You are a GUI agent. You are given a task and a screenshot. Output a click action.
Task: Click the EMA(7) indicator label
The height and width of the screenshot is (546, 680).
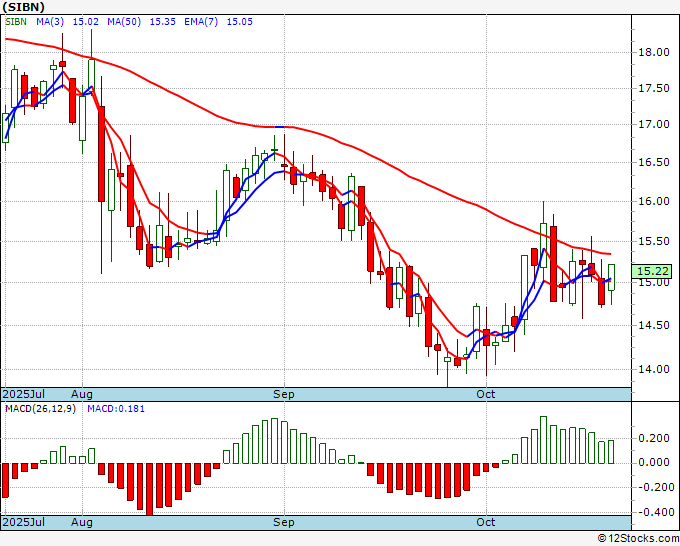pyautogui.click(x=201, y=22)
